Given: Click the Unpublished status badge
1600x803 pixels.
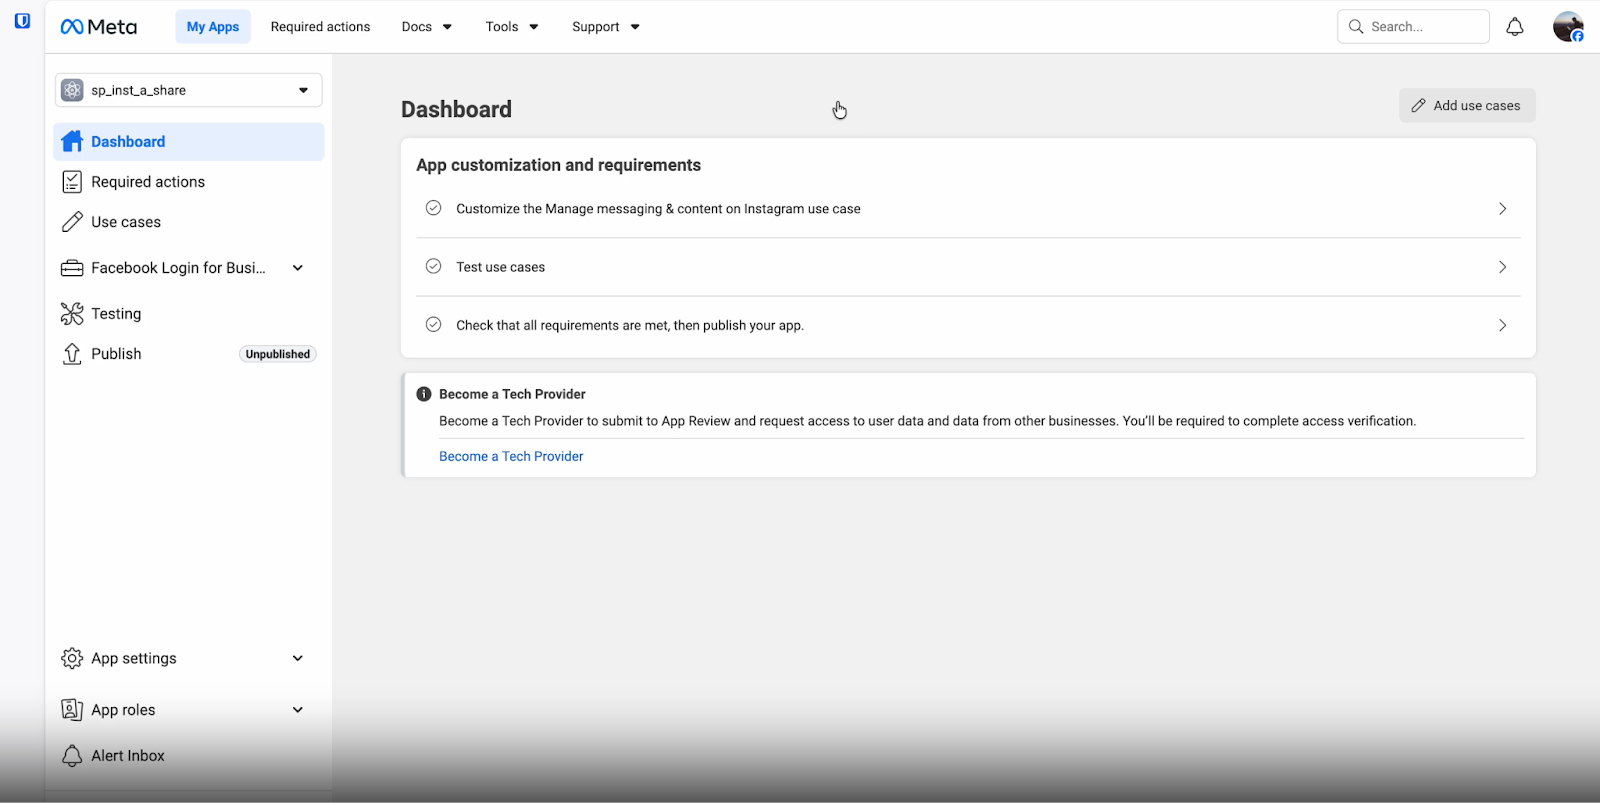Looking at the screenshot, I should point(278,354).
